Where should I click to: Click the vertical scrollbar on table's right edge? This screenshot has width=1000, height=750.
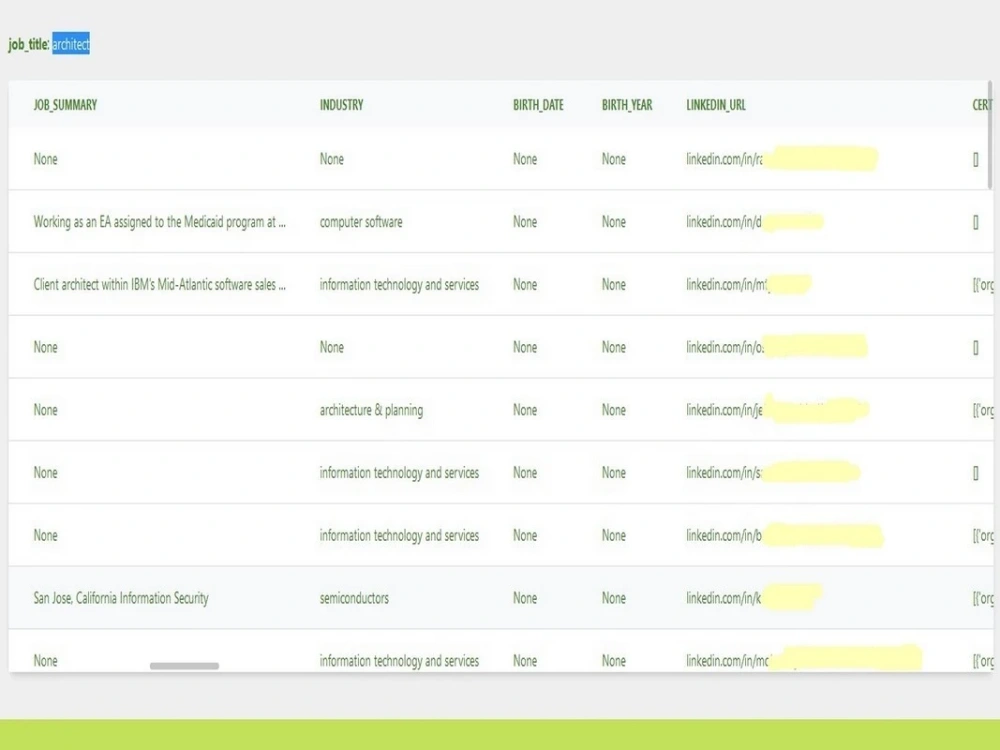990,135
